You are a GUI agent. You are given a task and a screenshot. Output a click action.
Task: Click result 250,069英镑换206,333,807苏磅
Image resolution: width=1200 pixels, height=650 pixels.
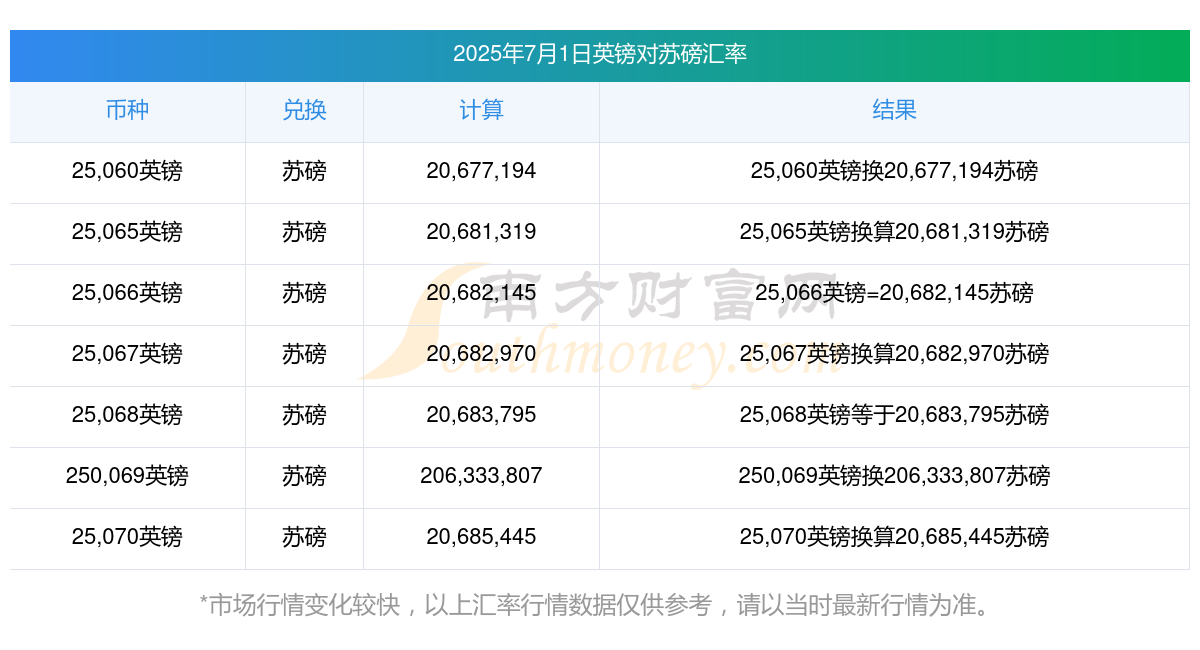click(x=894, y=476)
